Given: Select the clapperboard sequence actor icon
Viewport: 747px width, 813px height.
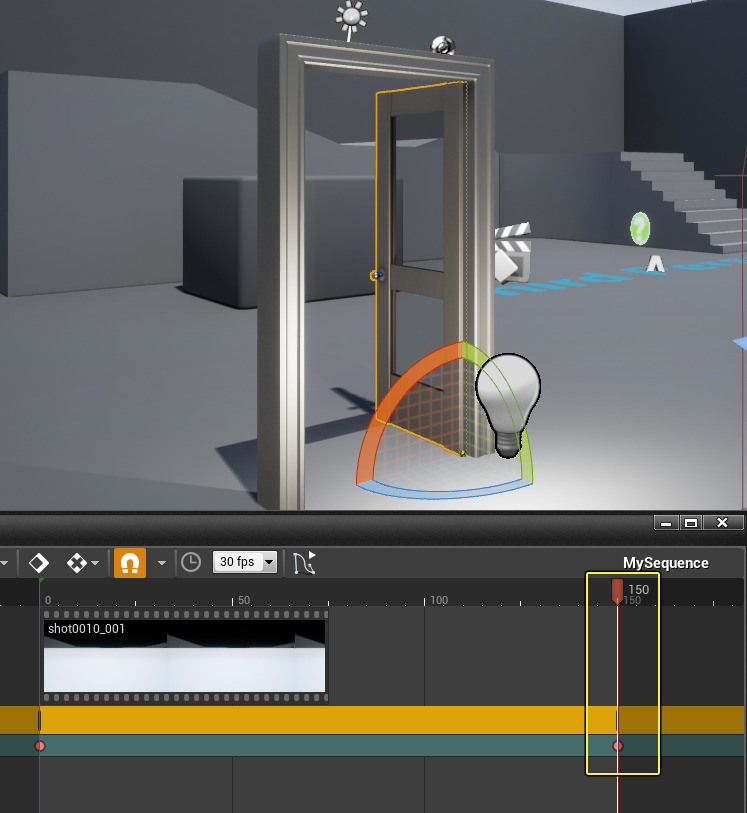Looking at the screenshot, I should tap(511, 254).
